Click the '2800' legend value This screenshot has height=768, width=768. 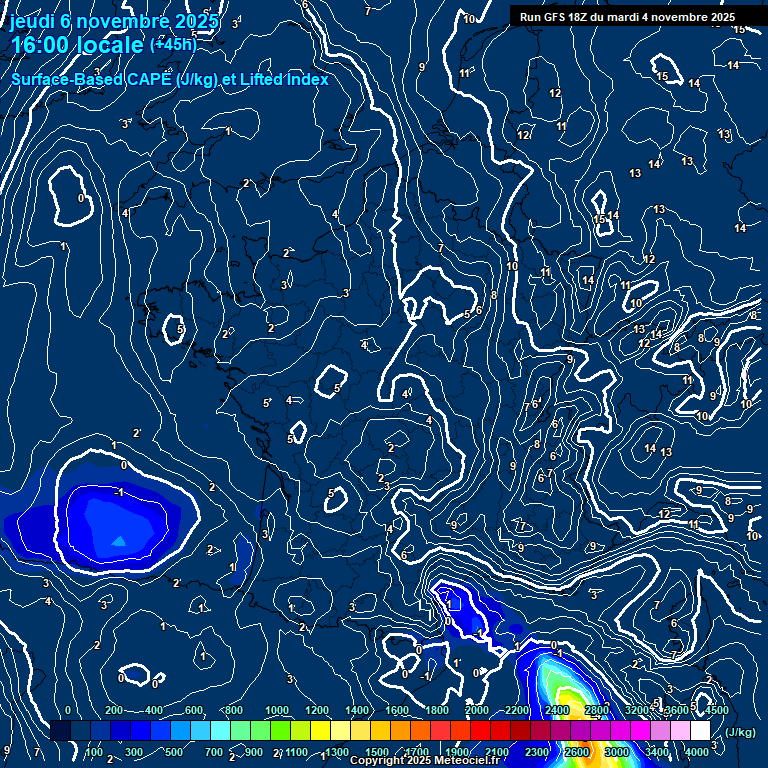597,710
